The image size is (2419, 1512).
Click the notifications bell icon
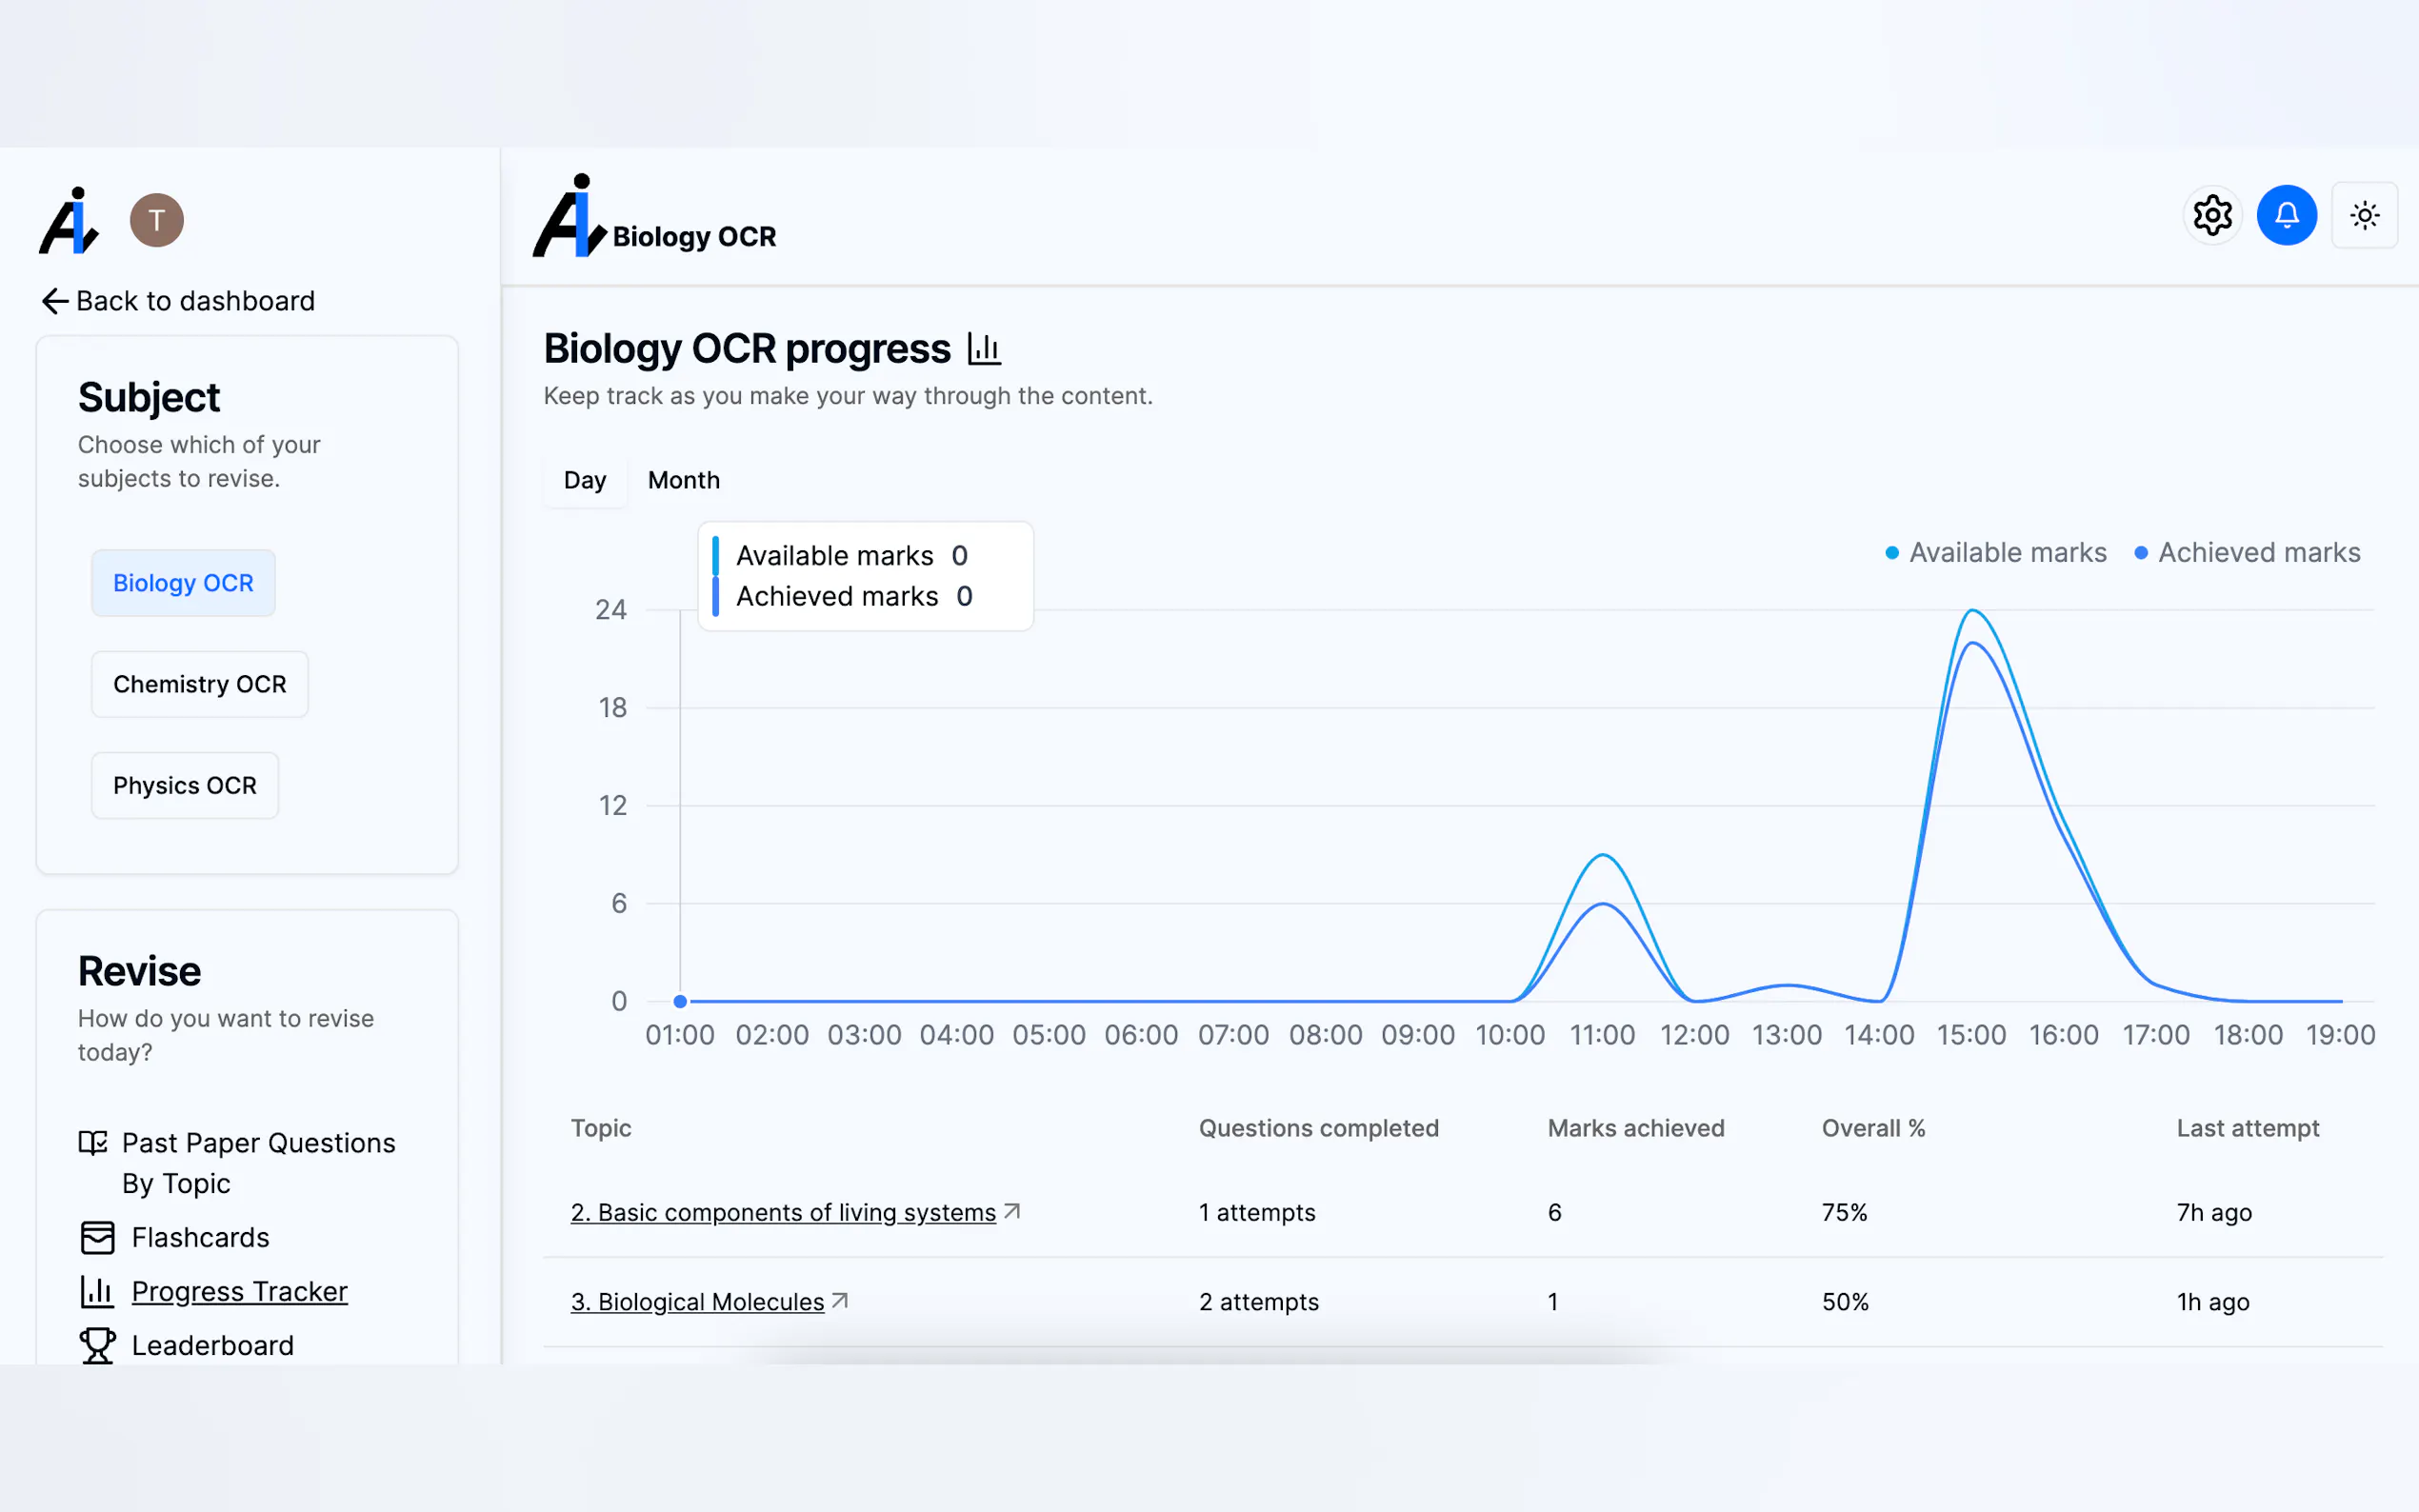(x=2286, y=215)
